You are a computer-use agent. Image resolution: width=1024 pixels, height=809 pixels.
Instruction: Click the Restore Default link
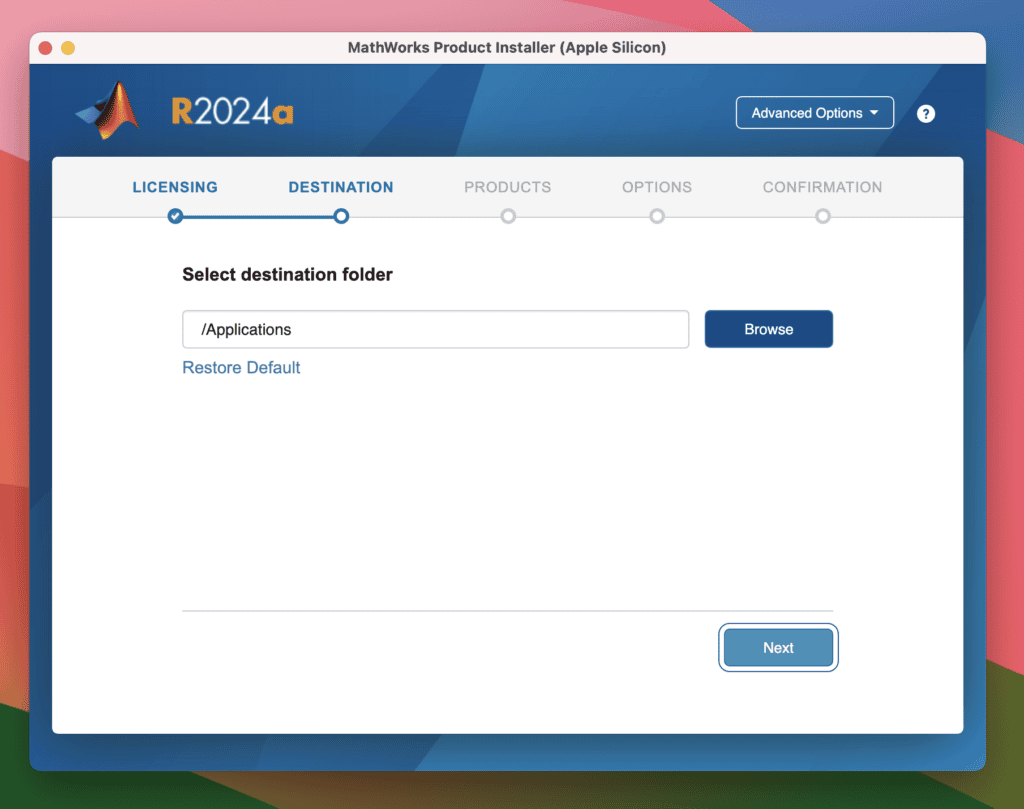click(241, 368)
